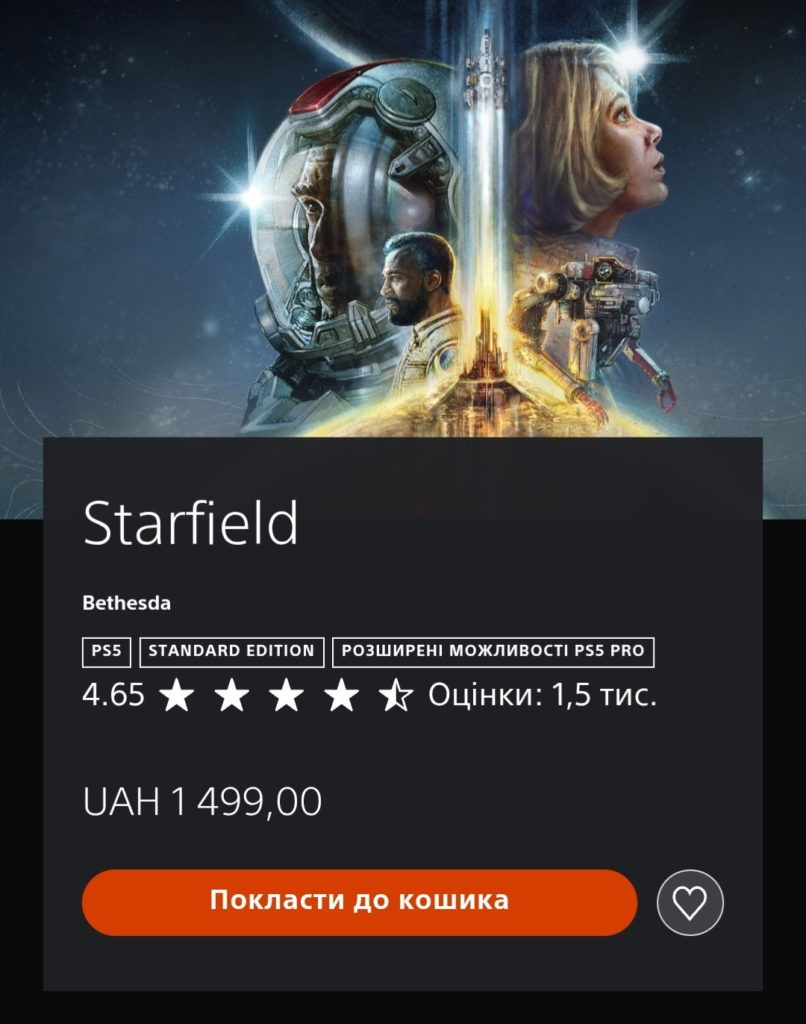Select the half-filled fifth rating star

[396, 694]
